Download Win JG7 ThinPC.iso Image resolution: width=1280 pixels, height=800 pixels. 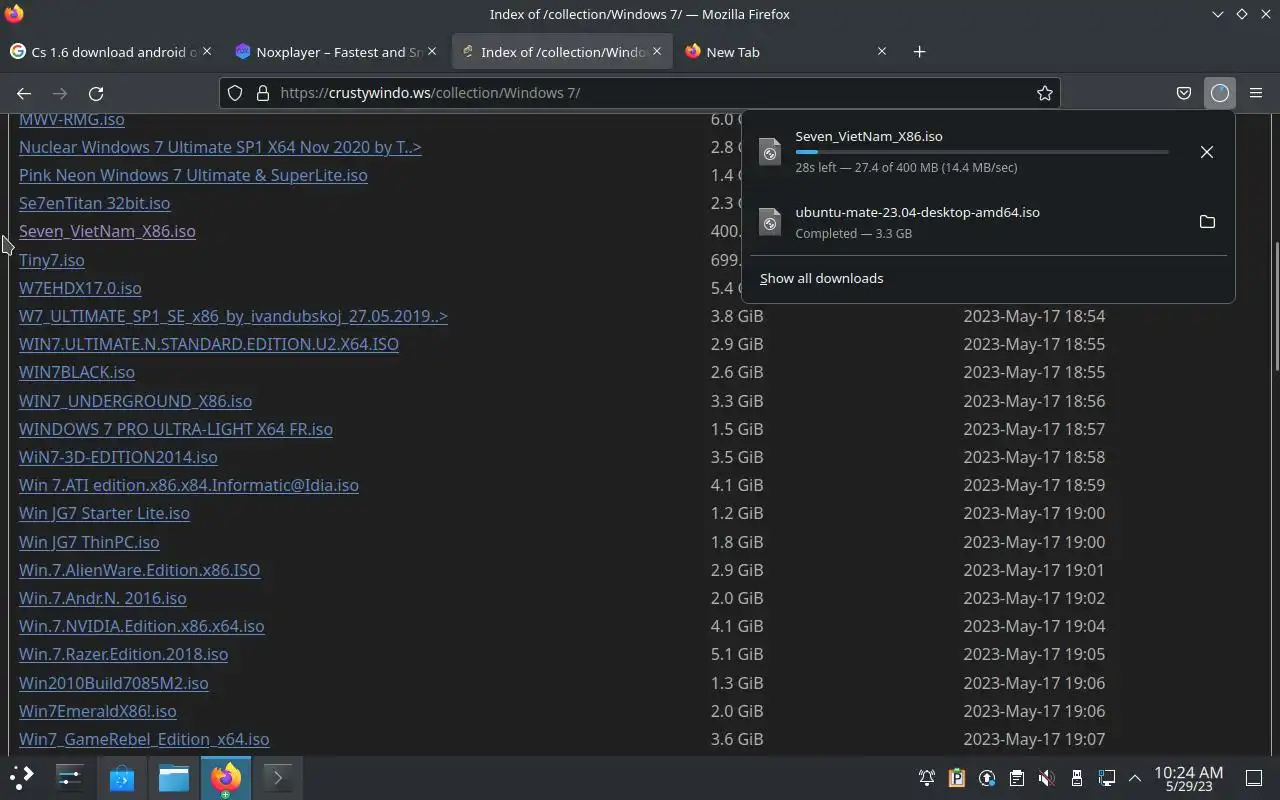click(89, 542)
